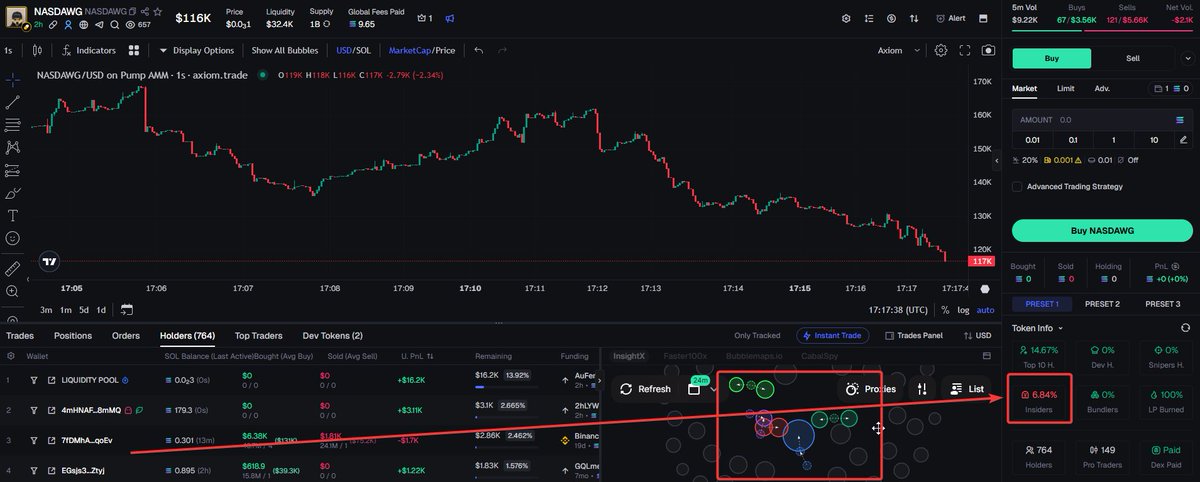Open the emoji sticker tool
Viewport: 1200px width, 482px height.
click(13, 239)
